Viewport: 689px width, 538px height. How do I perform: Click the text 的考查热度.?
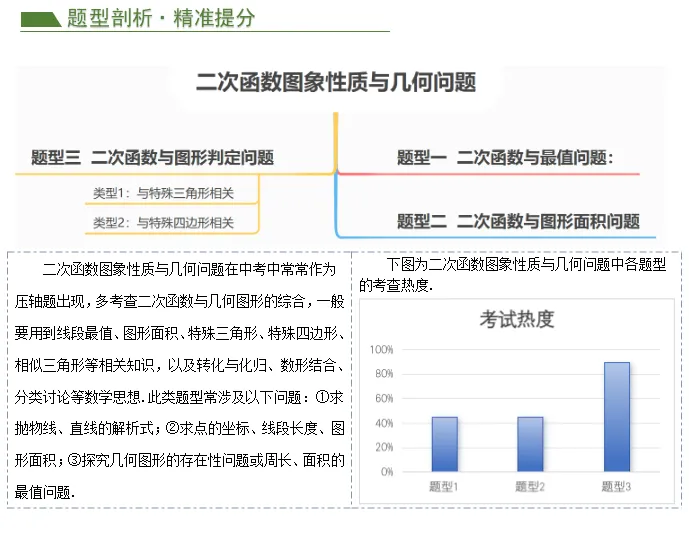pyautogui.click(x=396, y=286)
